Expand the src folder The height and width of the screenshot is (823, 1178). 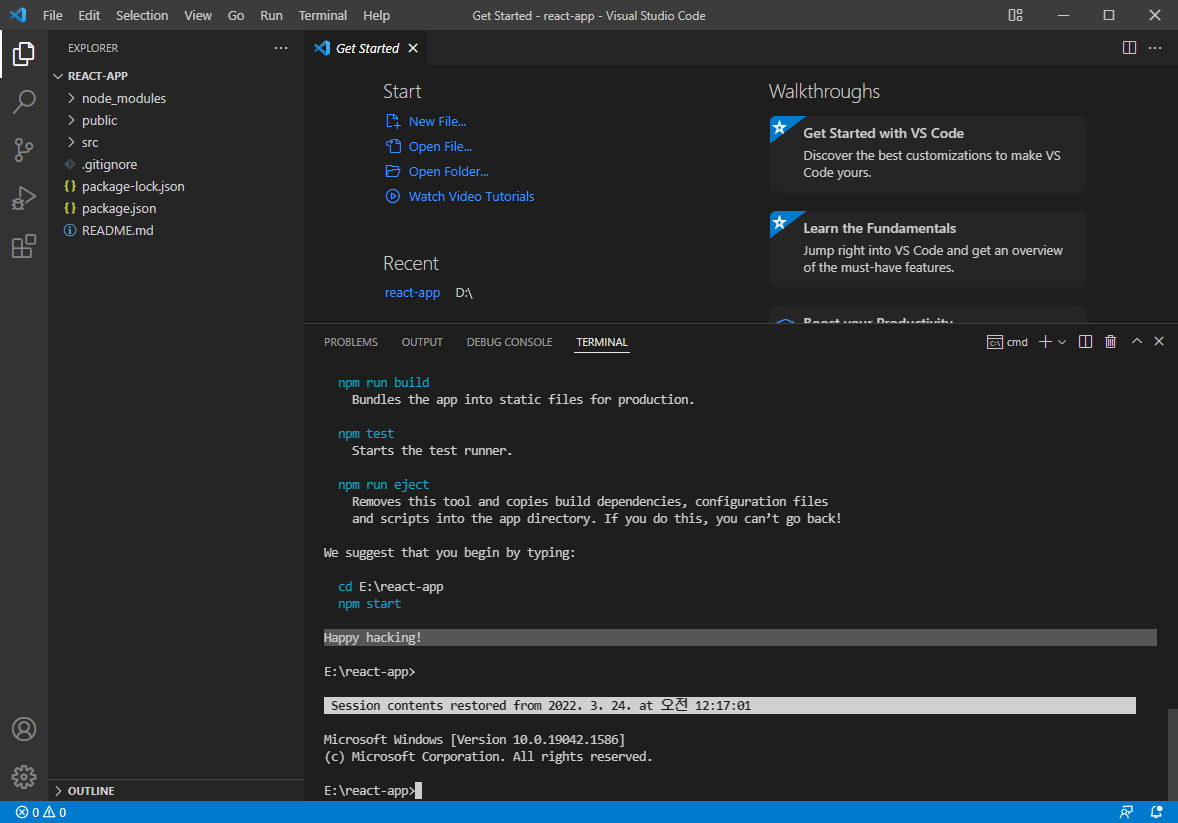[176, 142]
